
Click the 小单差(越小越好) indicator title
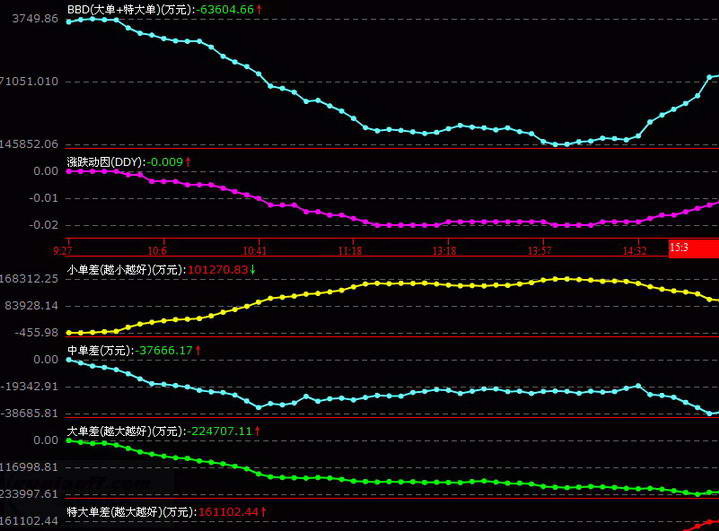[x=125, y=270]
